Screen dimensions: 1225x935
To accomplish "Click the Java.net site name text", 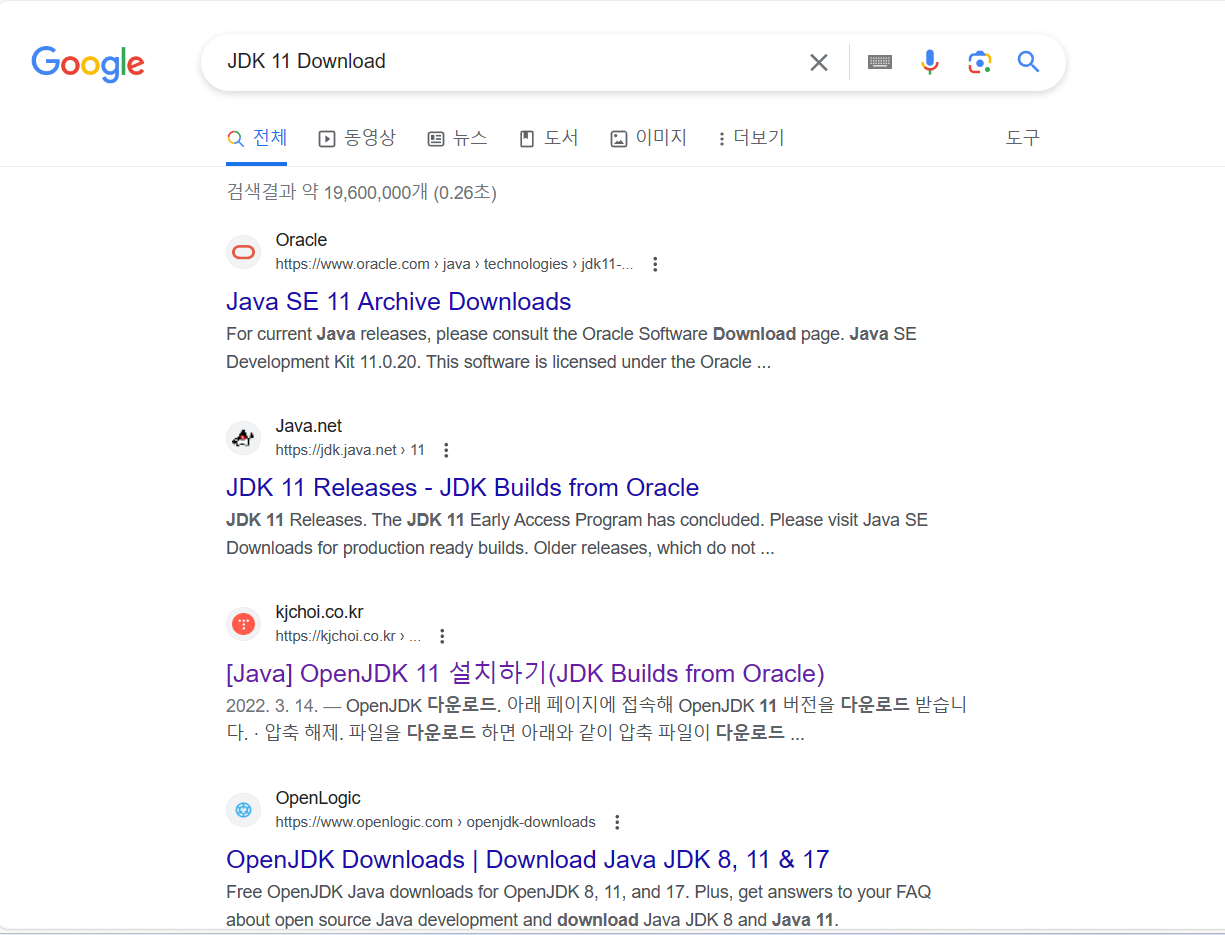I will pos(309,426).
